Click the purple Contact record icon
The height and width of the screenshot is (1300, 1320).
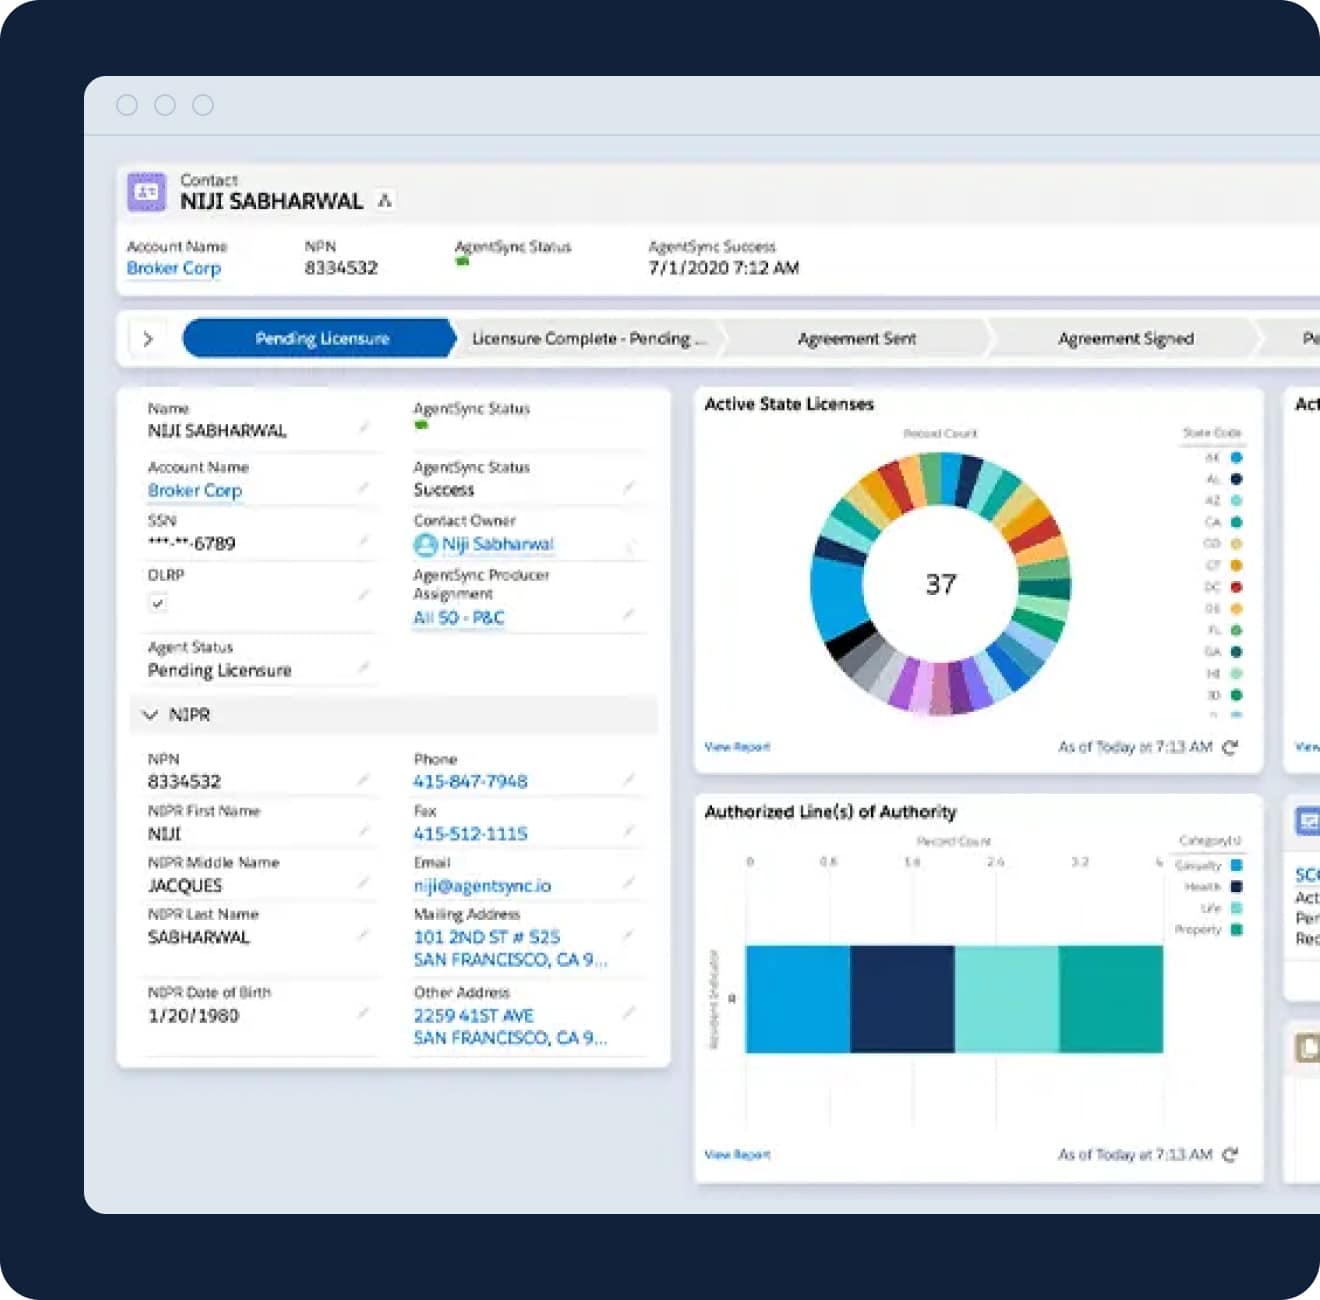point(146,191)
